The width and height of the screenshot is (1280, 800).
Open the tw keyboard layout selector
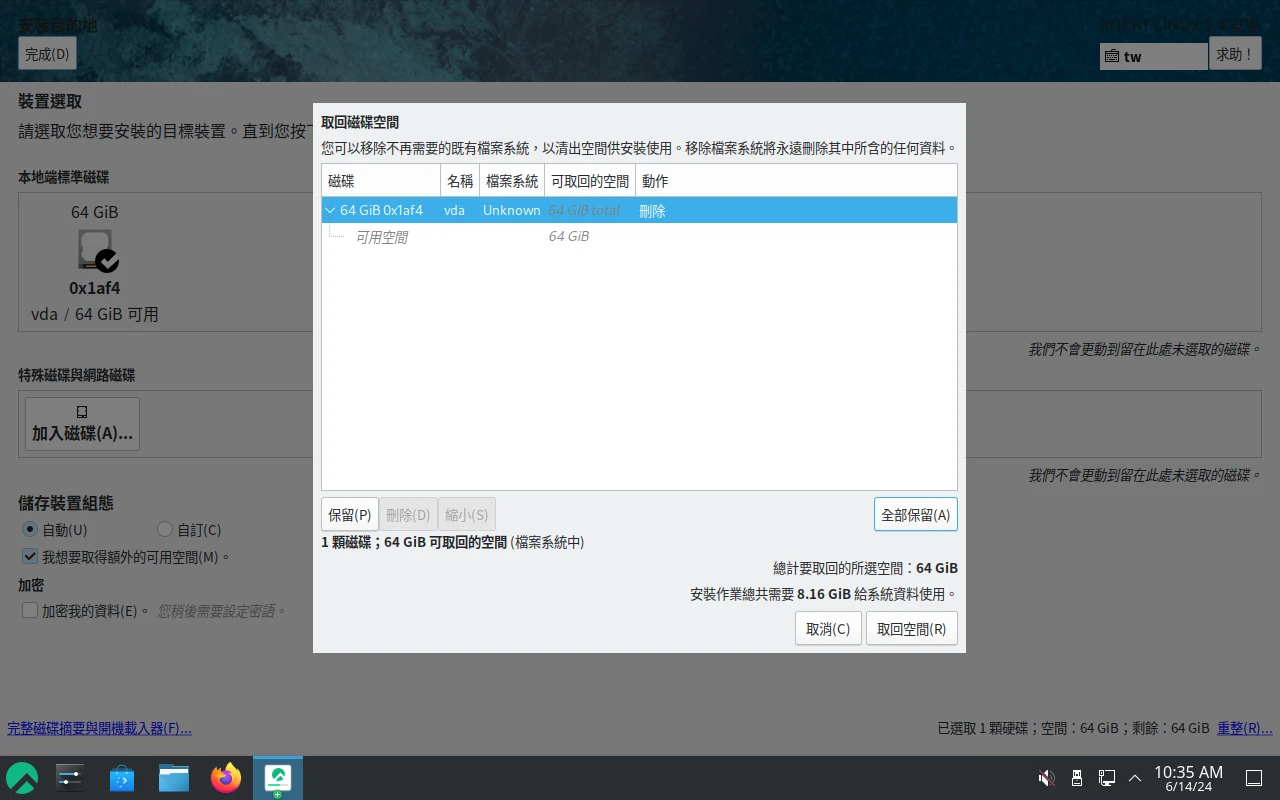click(x=1153, y=57)
